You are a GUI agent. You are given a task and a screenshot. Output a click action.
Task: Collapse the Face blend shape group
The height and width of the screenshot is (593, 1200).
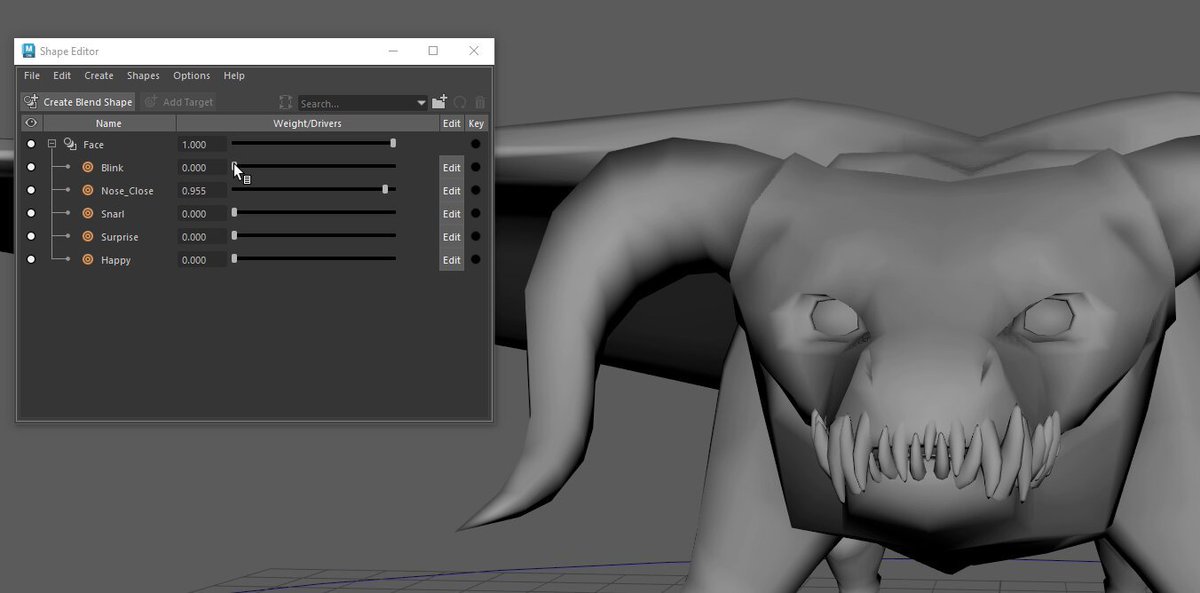(x=51, y=144)
